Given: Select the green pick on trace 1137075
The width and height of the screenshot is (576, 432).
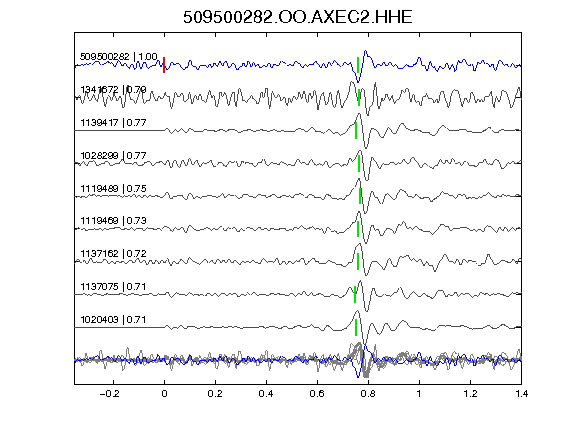Looking at the screenshot, I should click(355, 294).
